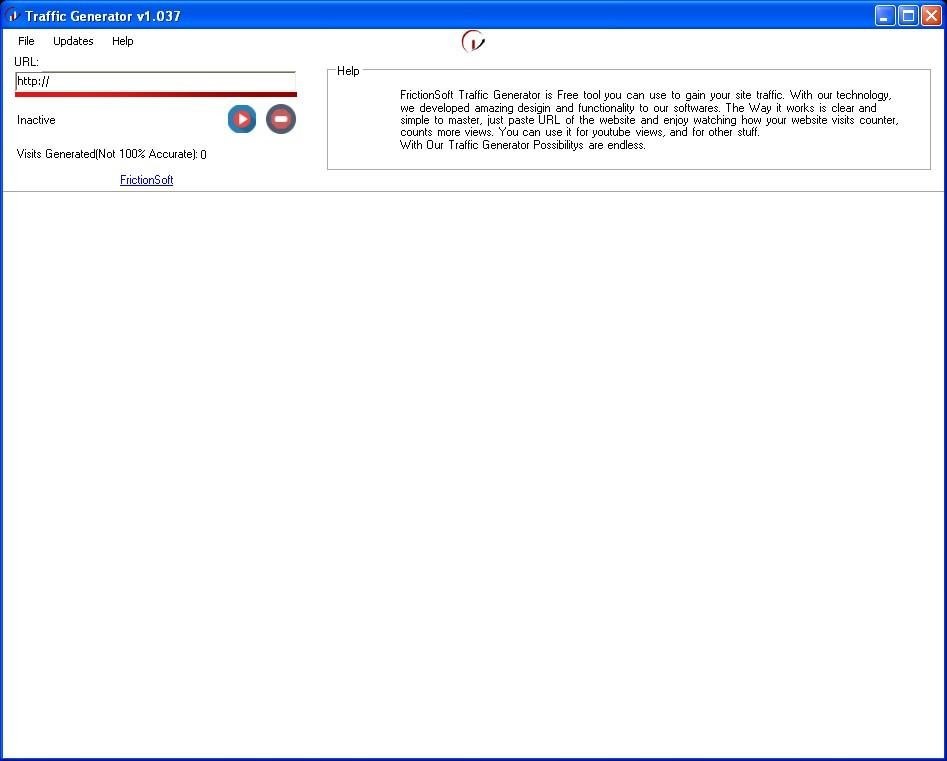Click the app icon in the title bar
This screenshot has width=947, height=761.
point(13,16)
